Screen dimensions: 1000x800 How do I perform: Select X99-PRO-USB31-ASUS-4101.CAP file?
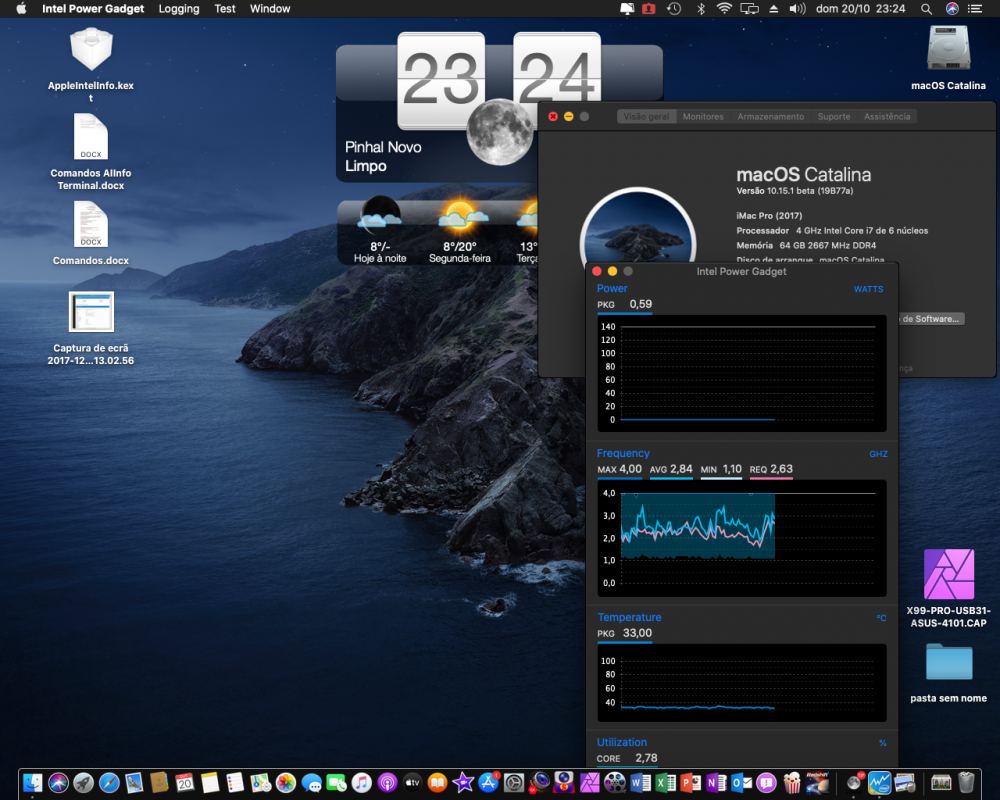pyautogui.click(x=948, y=588)
